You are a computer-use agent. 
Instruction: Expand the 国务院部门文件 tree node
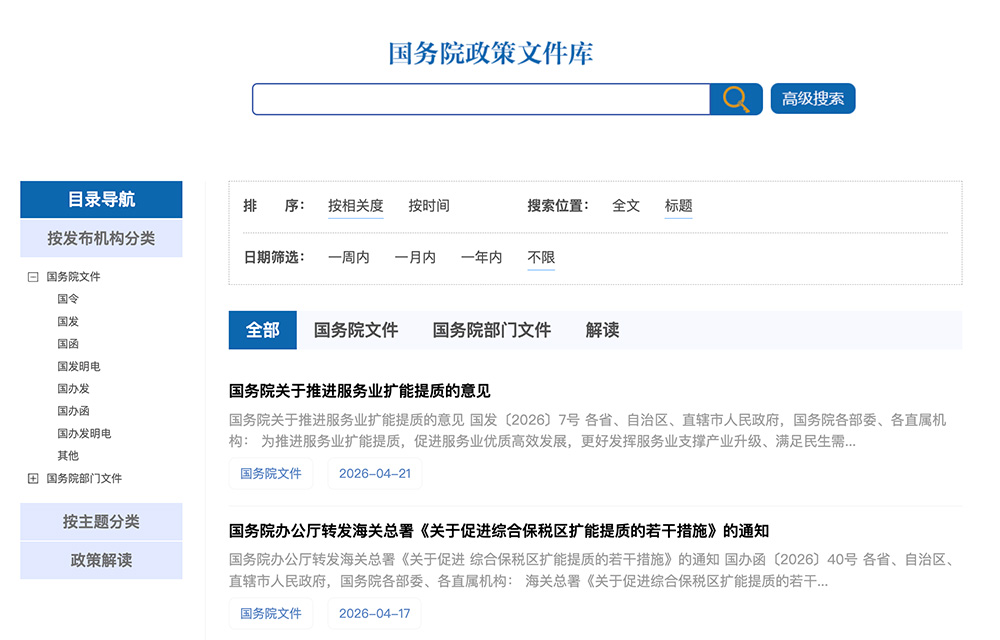click(33, 478)
